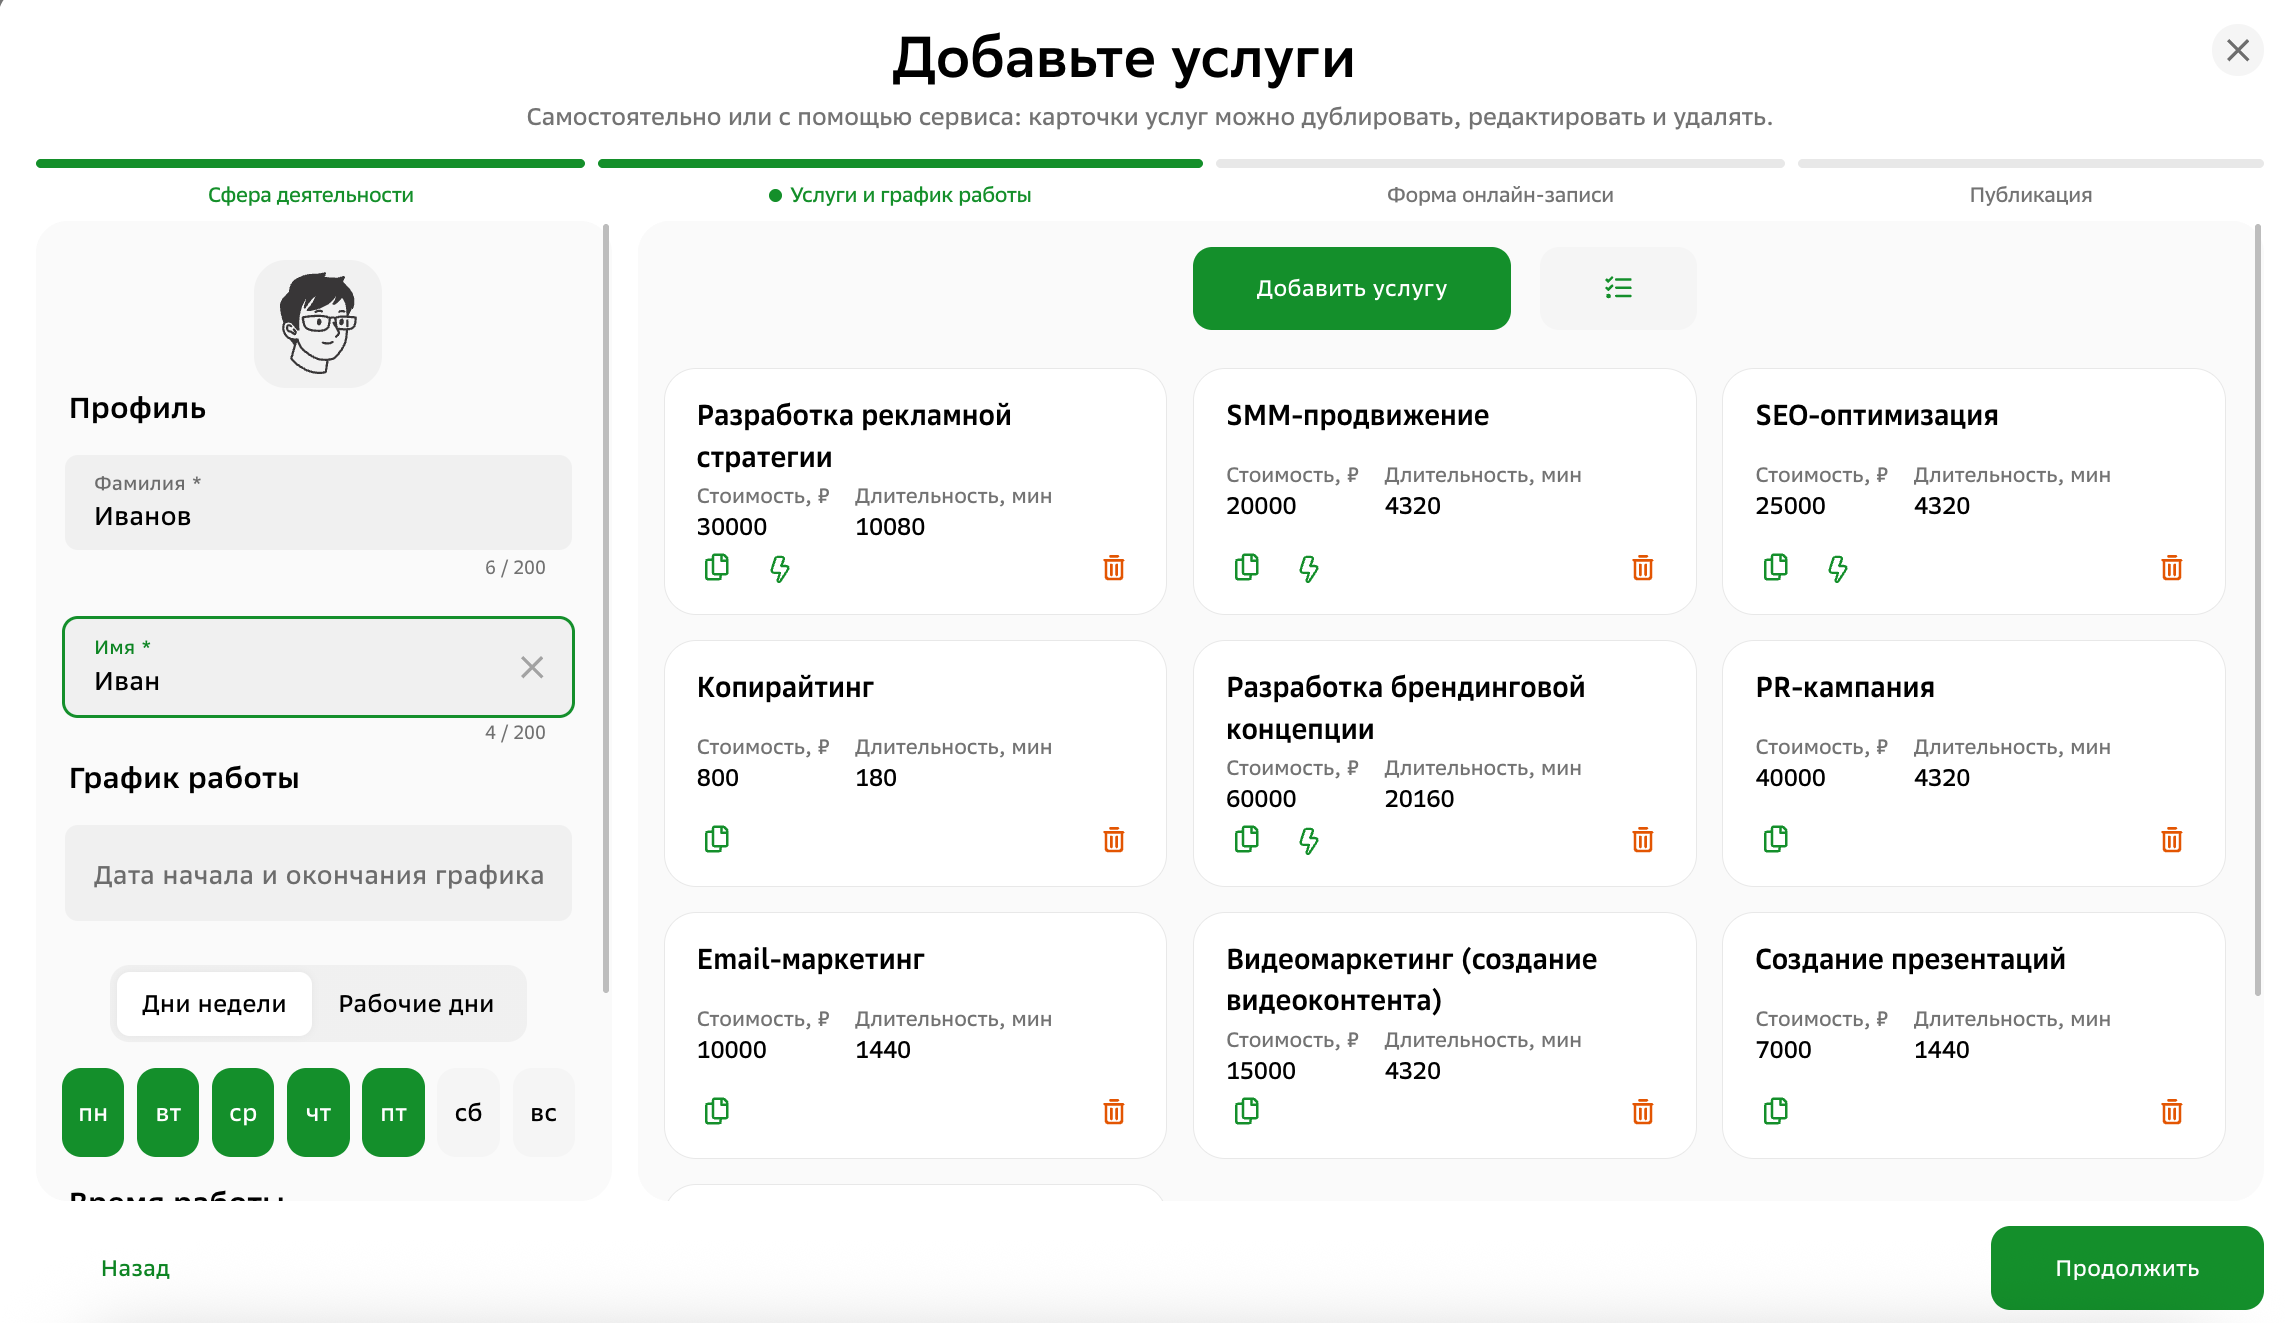Delete the Создание презентаций card
Screen dimensions: 2285x1323
[x=2171, y=1112]
